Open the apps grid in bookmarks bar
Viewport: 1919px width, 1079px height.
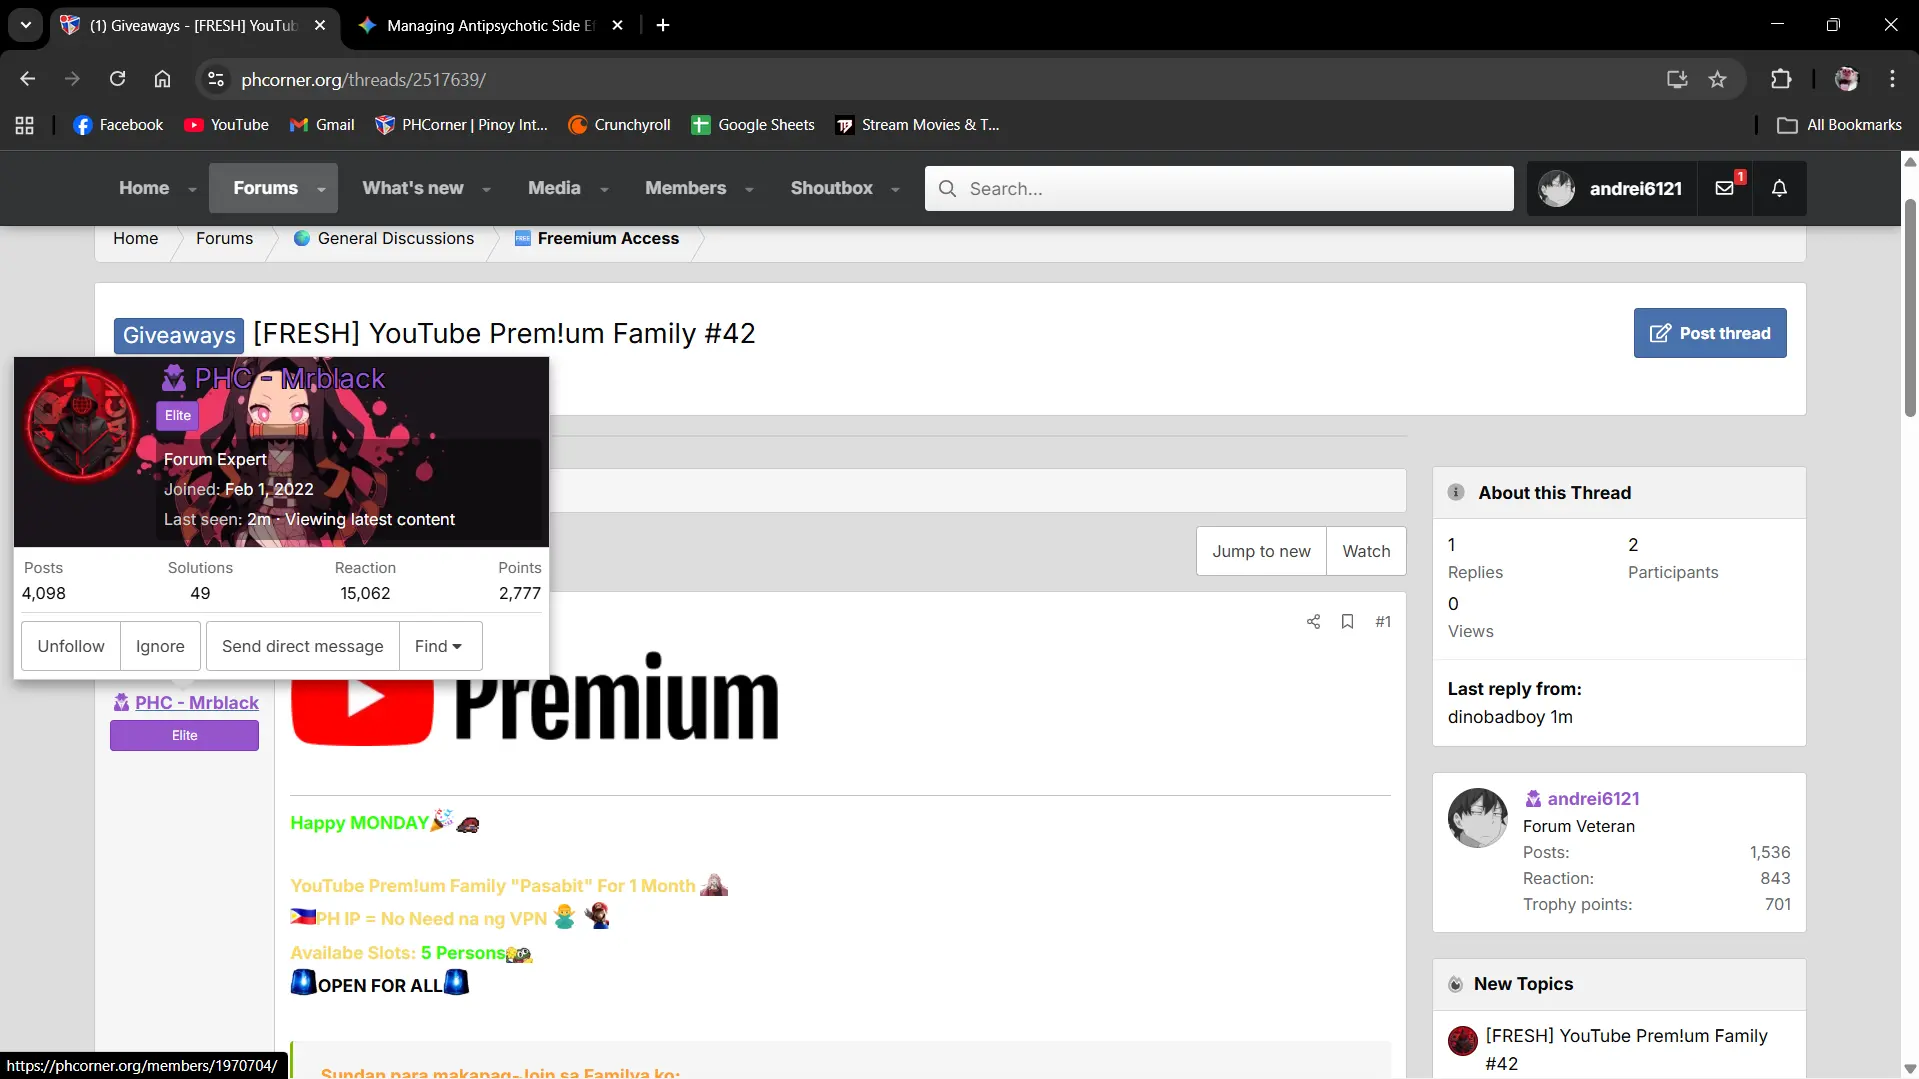click(x=25, y=125)
